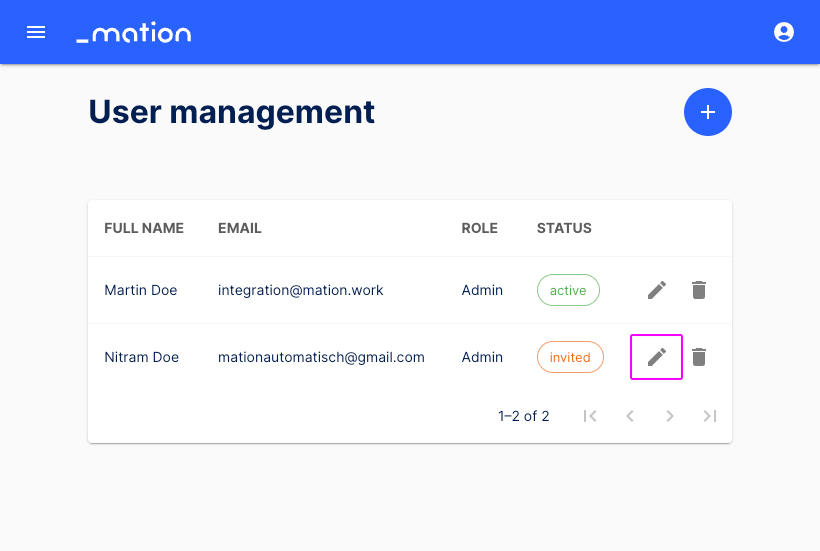This screenshot has width=820, height=551.
Task: Click Admin role in Martin Doe row
Action: 482,290
